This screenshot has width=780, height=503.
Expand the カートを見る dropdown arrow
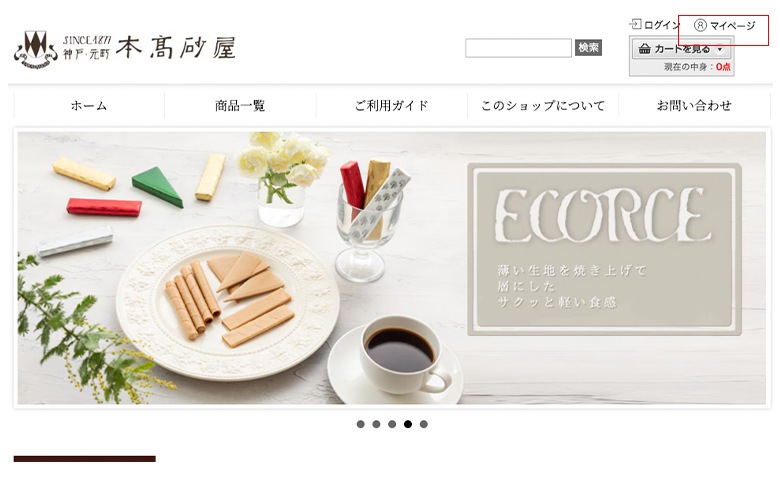pos(719,49)
